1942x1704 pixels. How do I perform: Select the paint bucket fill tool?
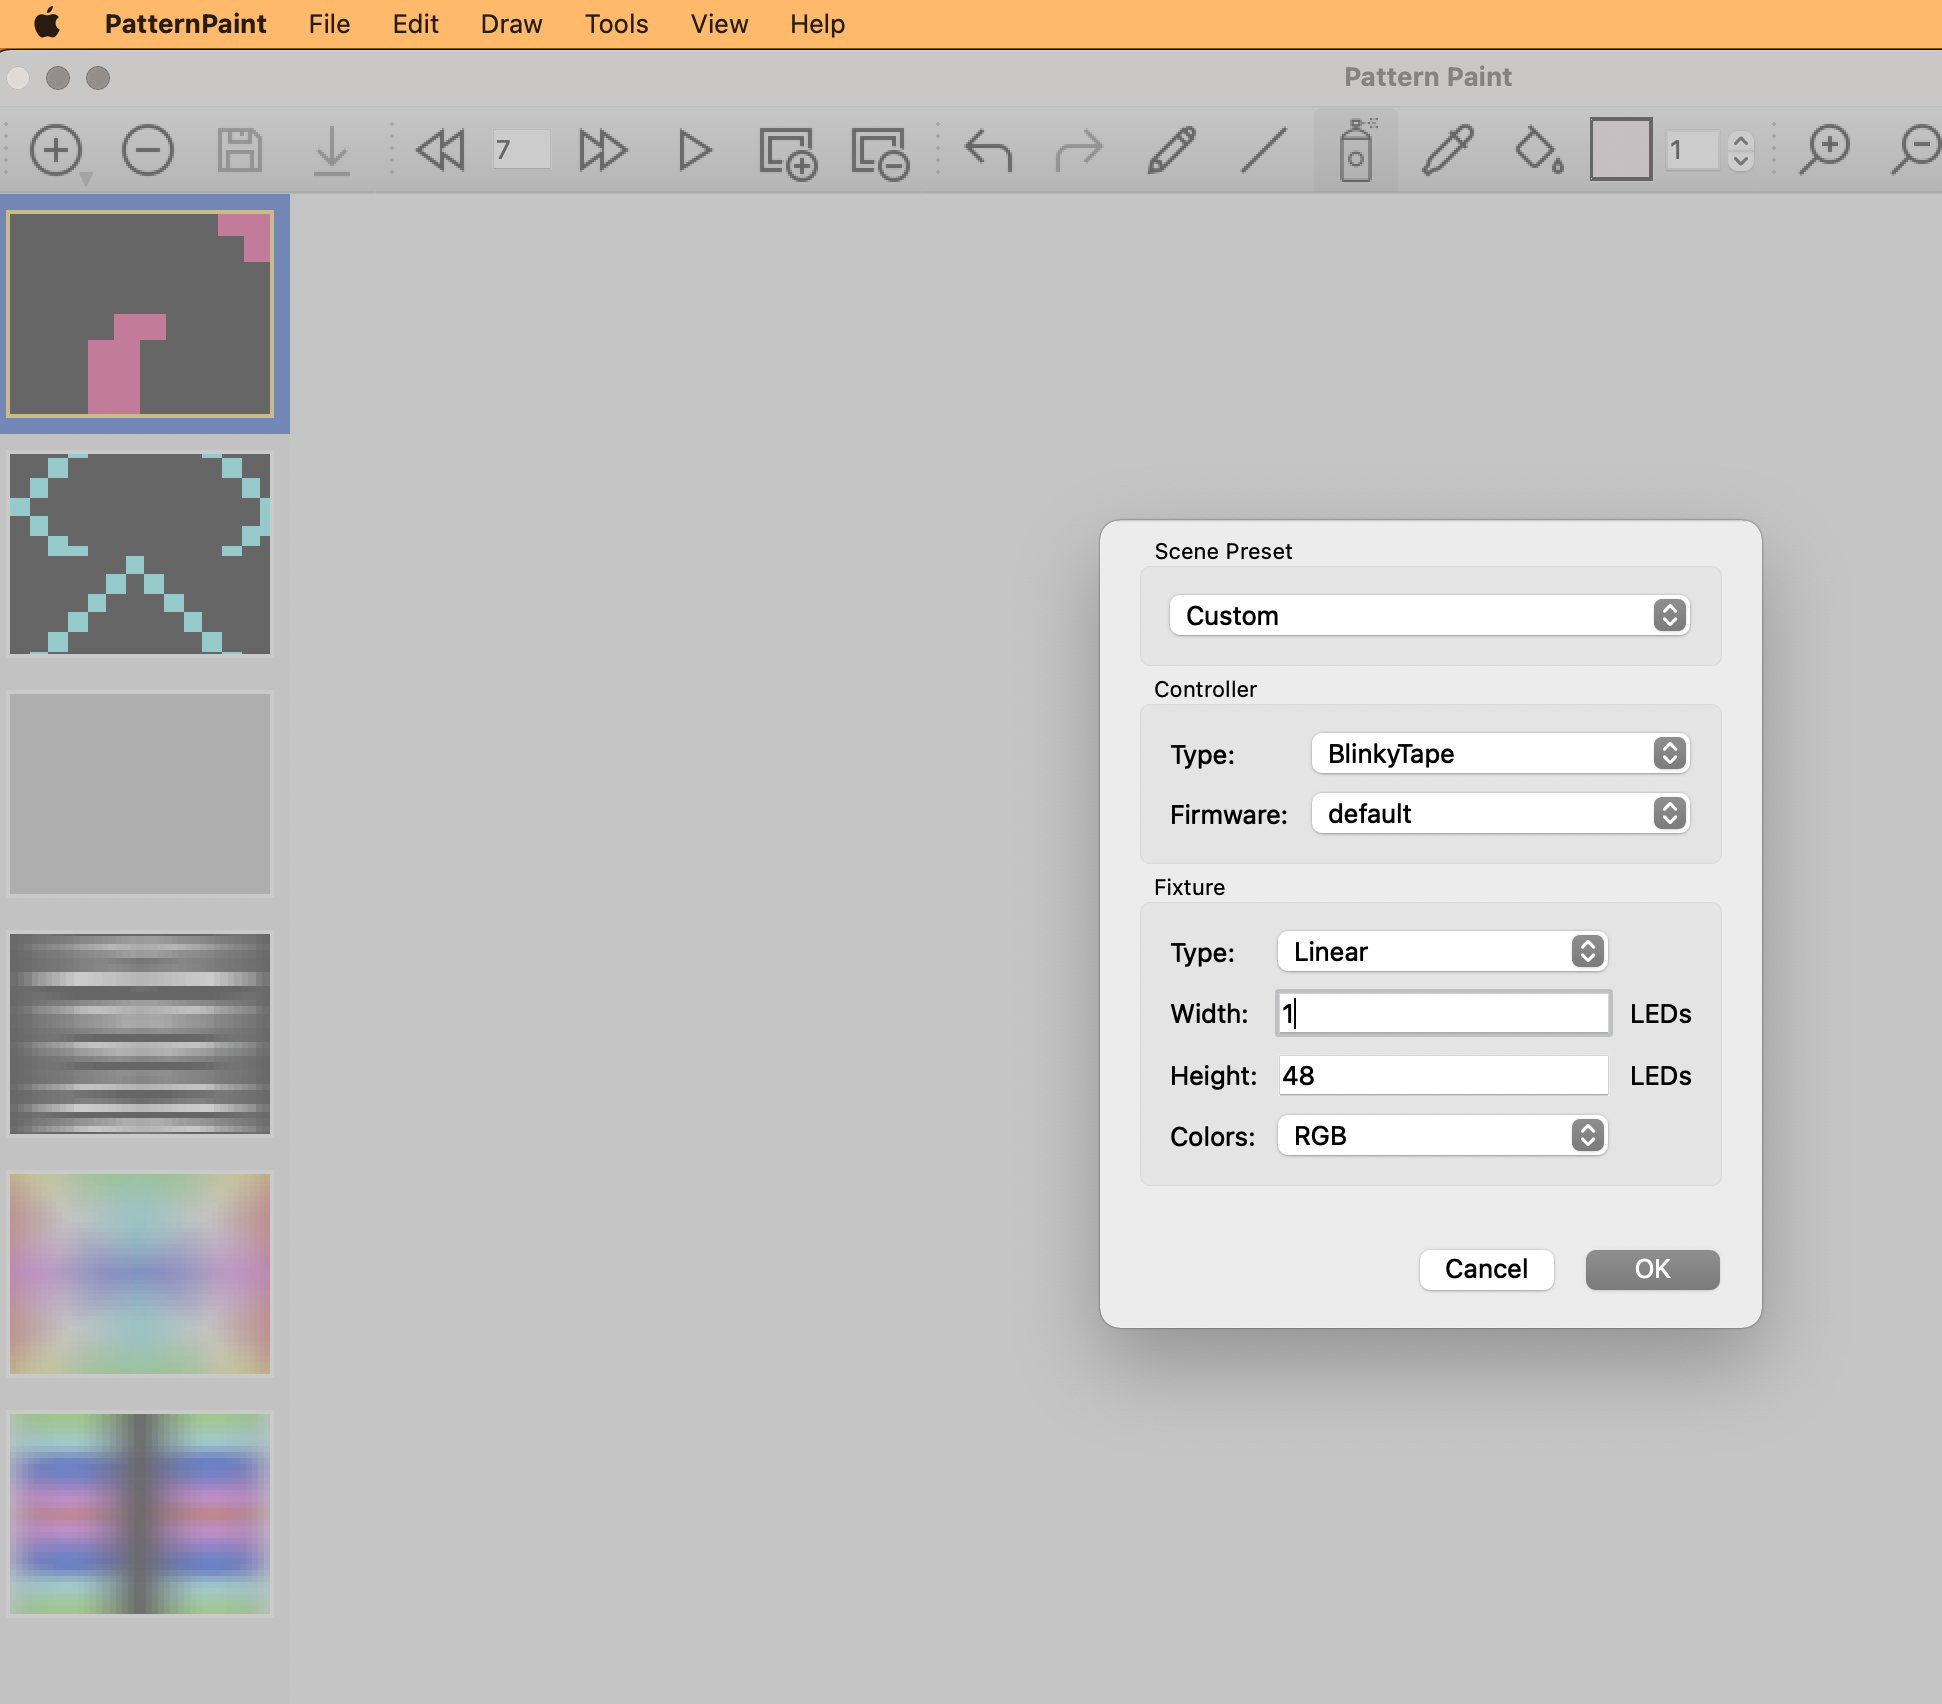coord(1538,150)
